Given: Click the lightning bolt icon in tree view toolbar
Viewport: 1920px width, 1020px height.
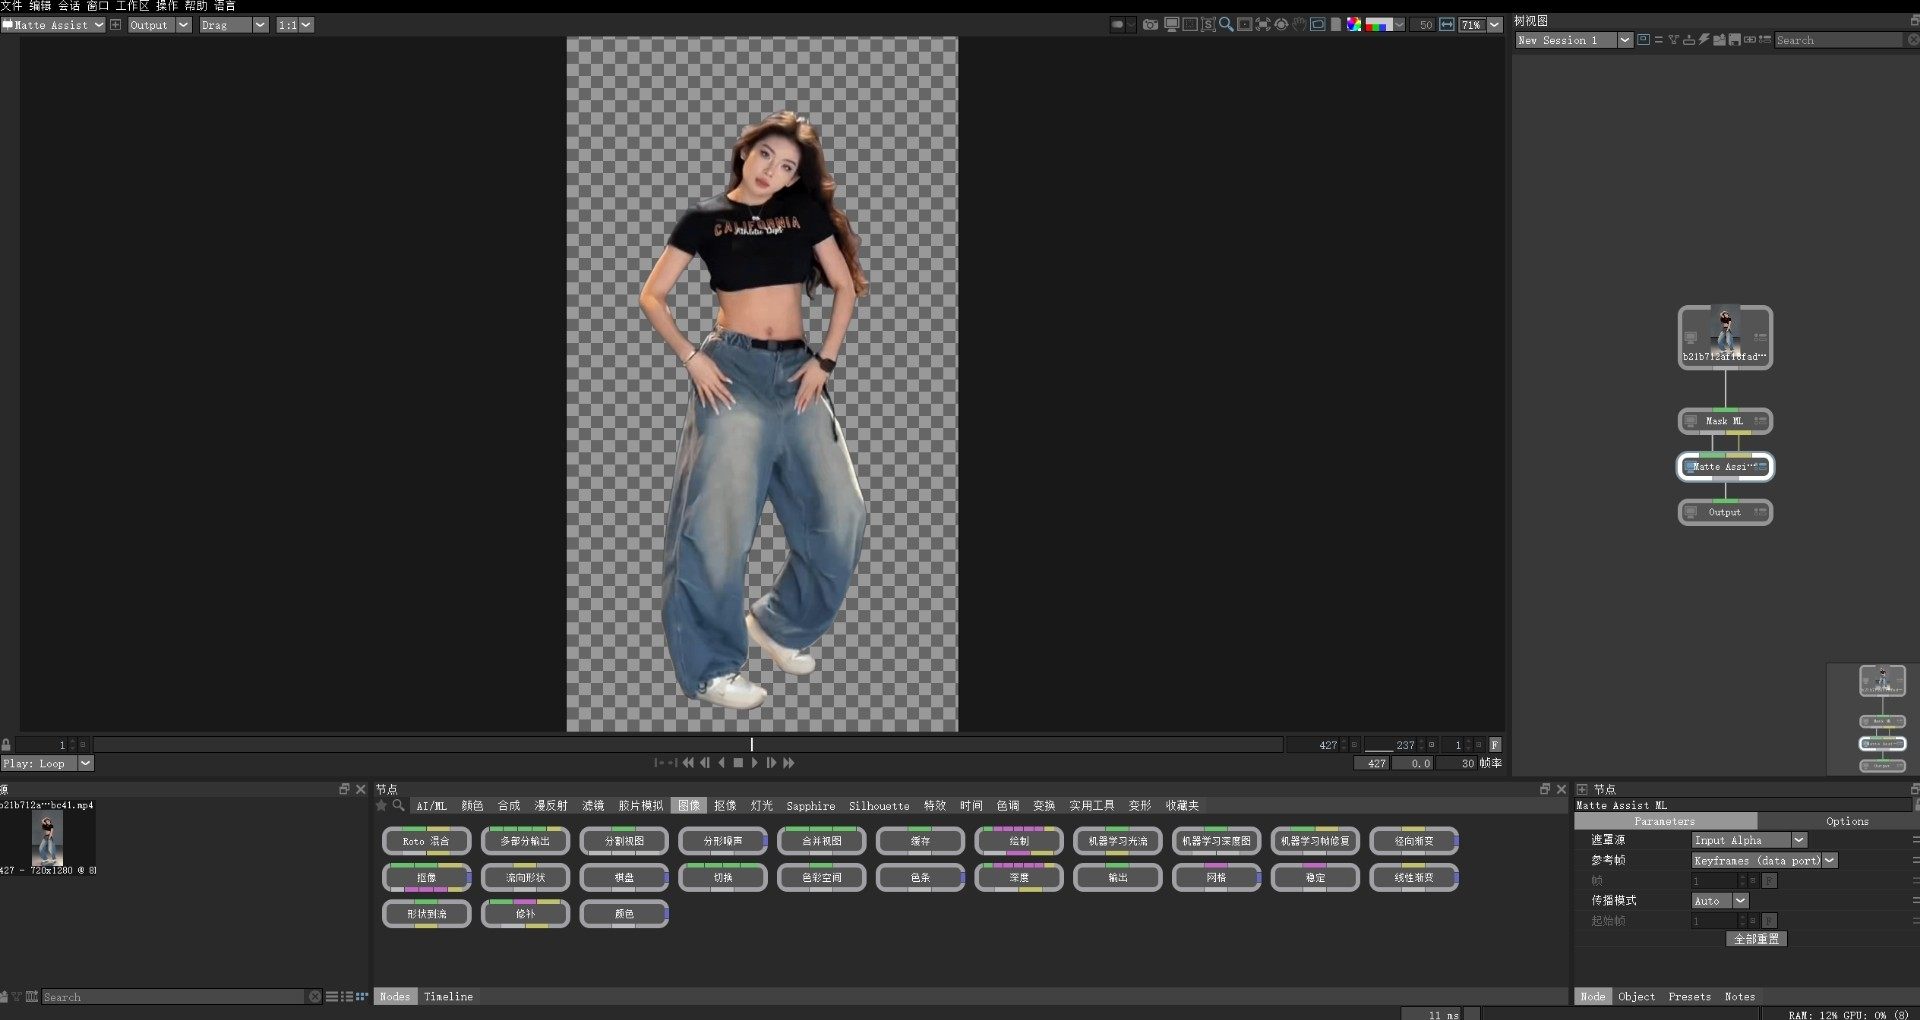Looking at the screenshot, I should [1704, 40].
